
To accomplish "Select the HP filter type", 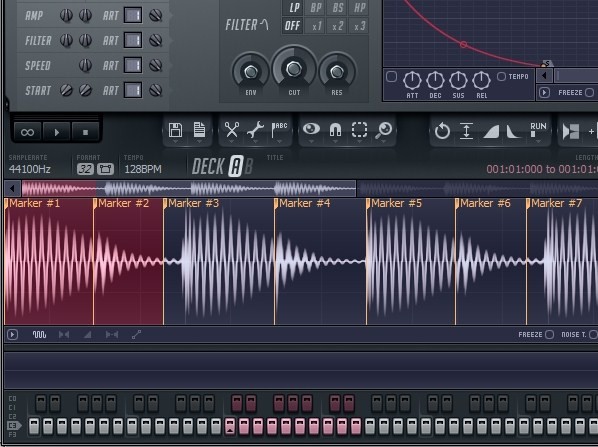I will (x=359, y=8).
